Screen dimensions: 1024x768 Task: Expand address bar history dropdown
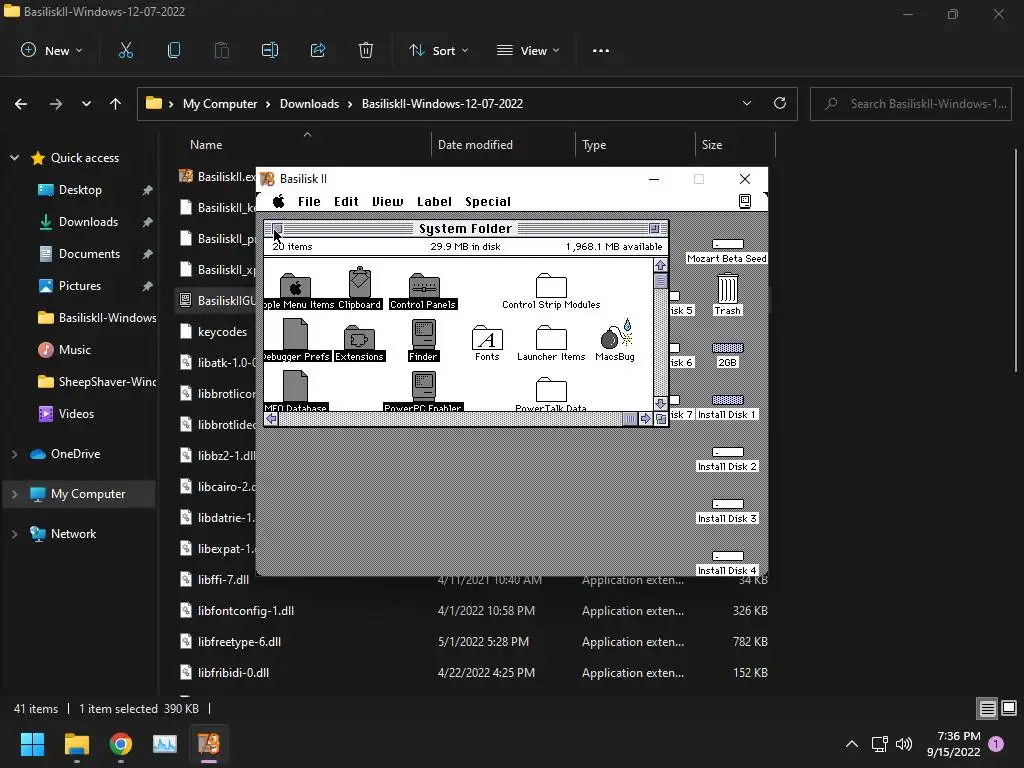click(746, 103)
